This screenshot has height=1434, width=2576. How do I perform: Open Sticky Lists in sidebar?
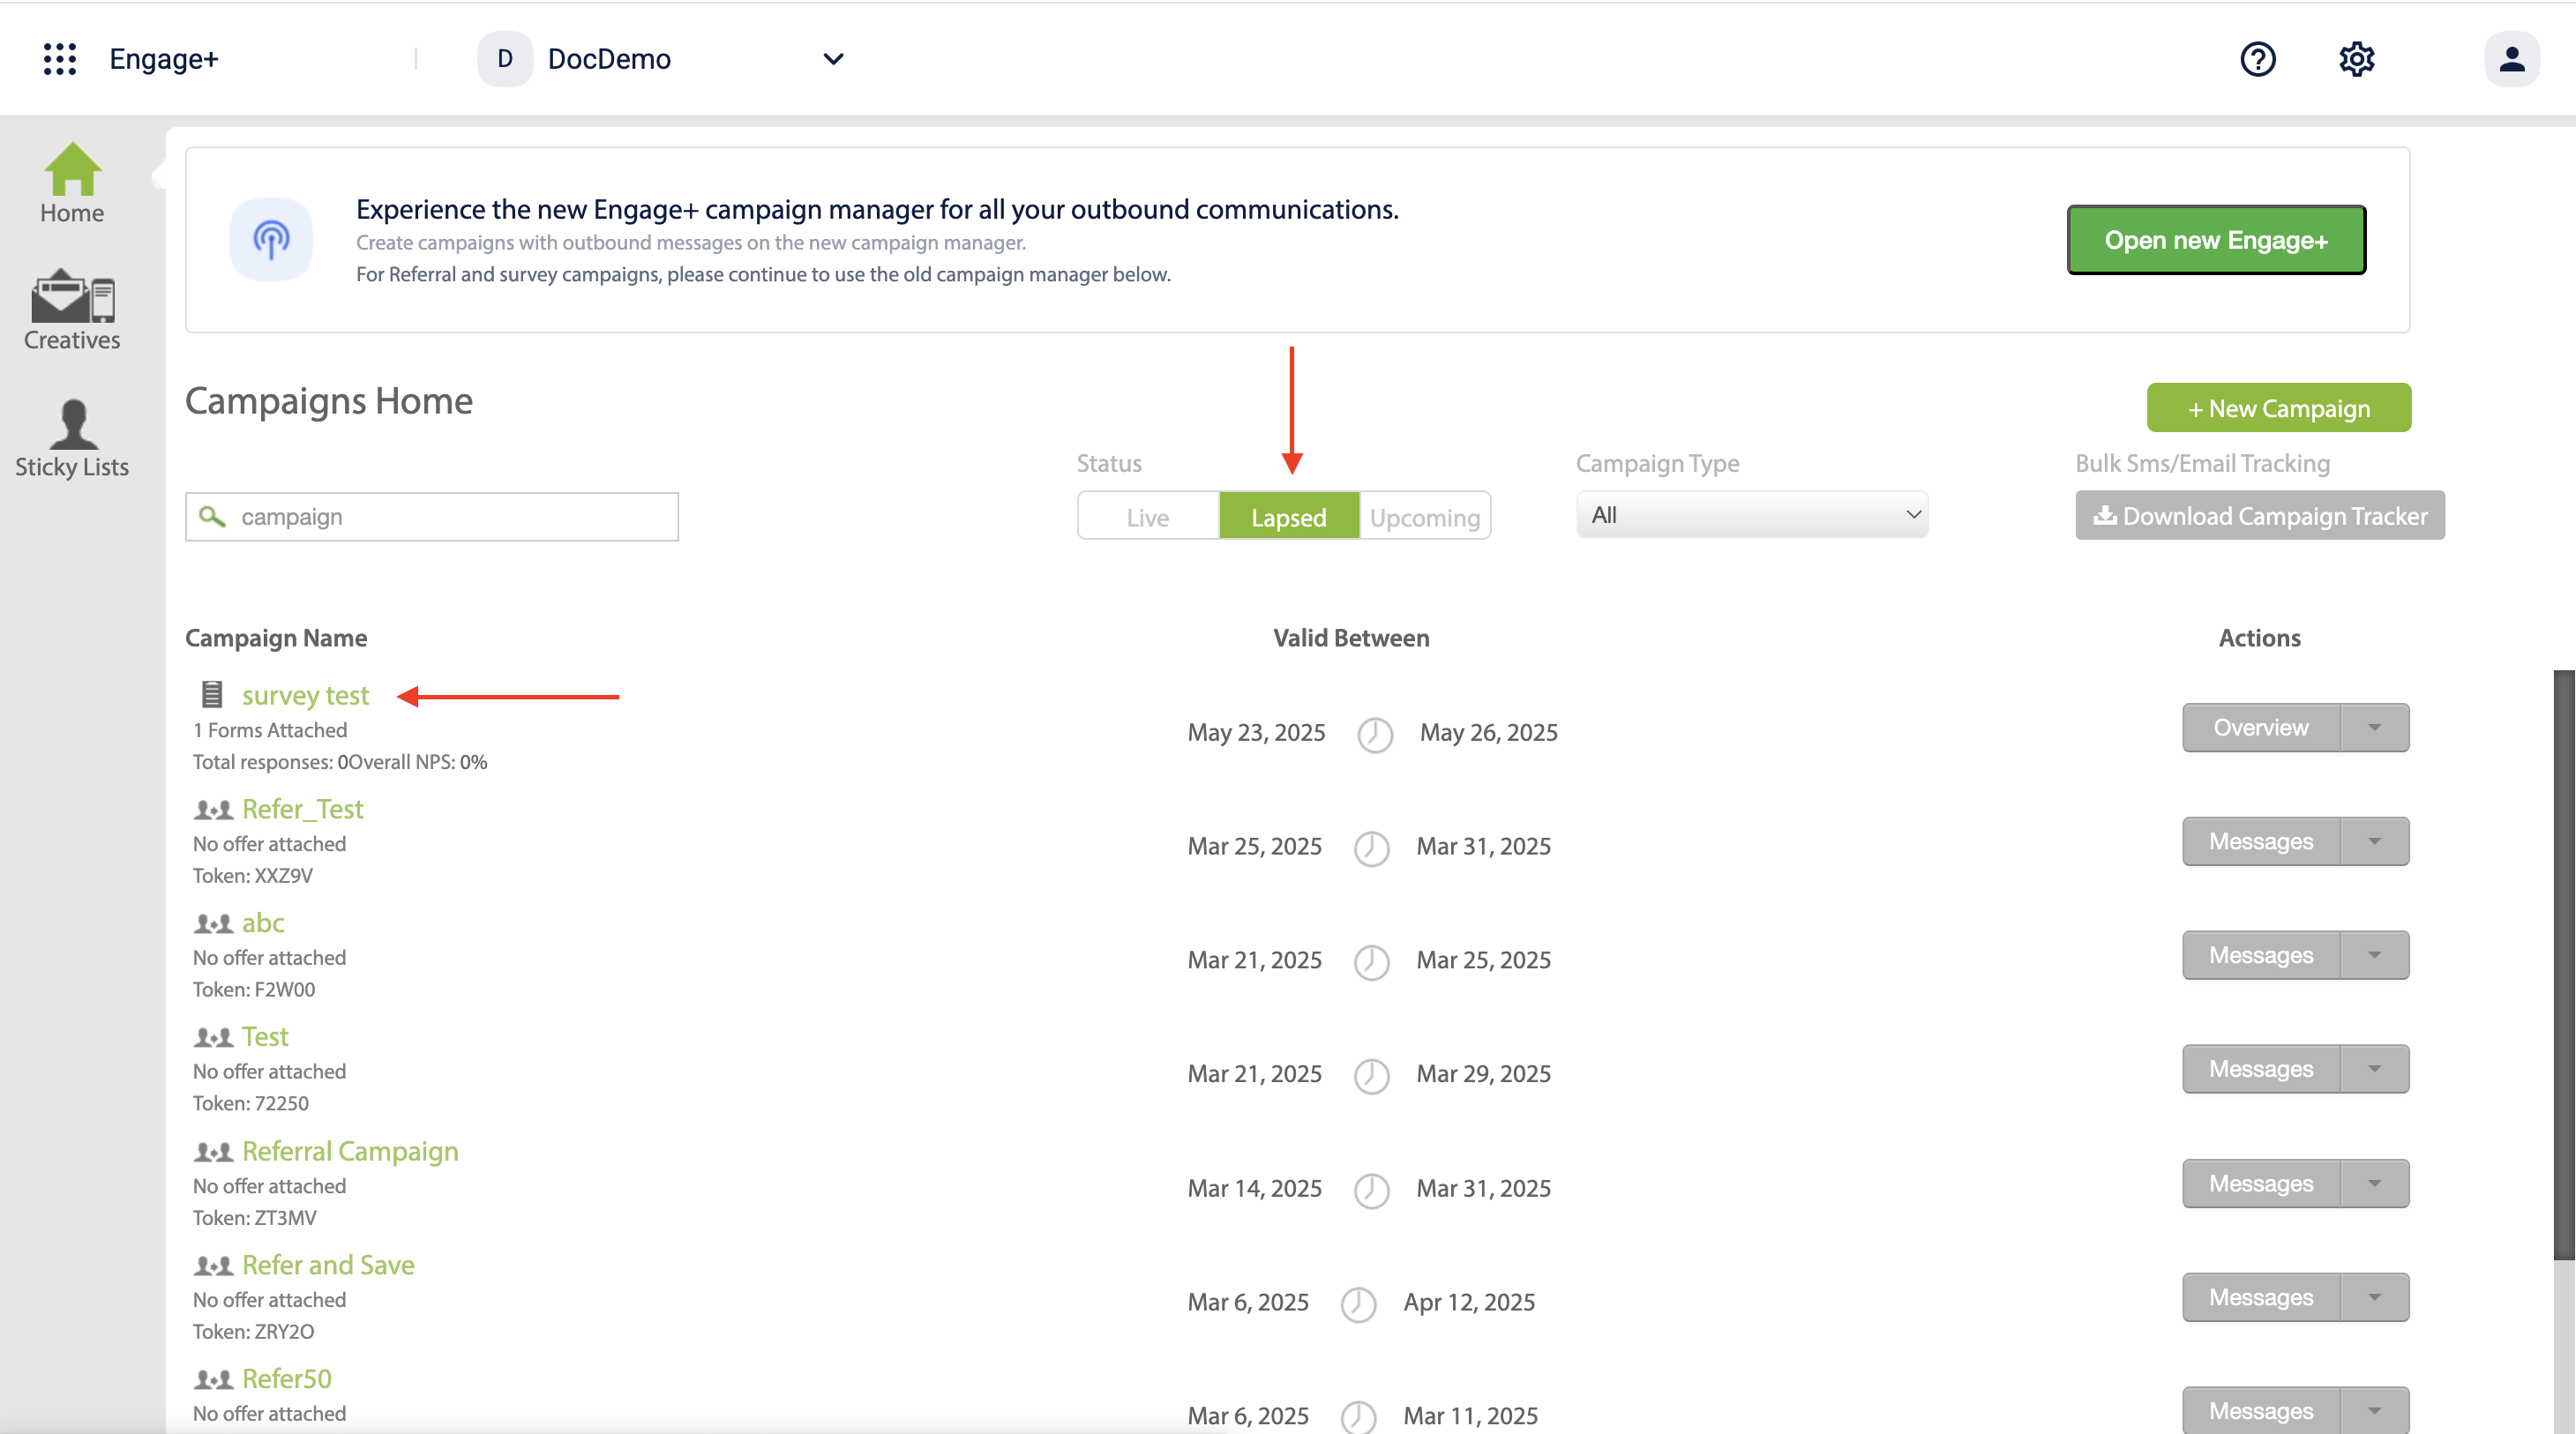[x=72, y=438]
